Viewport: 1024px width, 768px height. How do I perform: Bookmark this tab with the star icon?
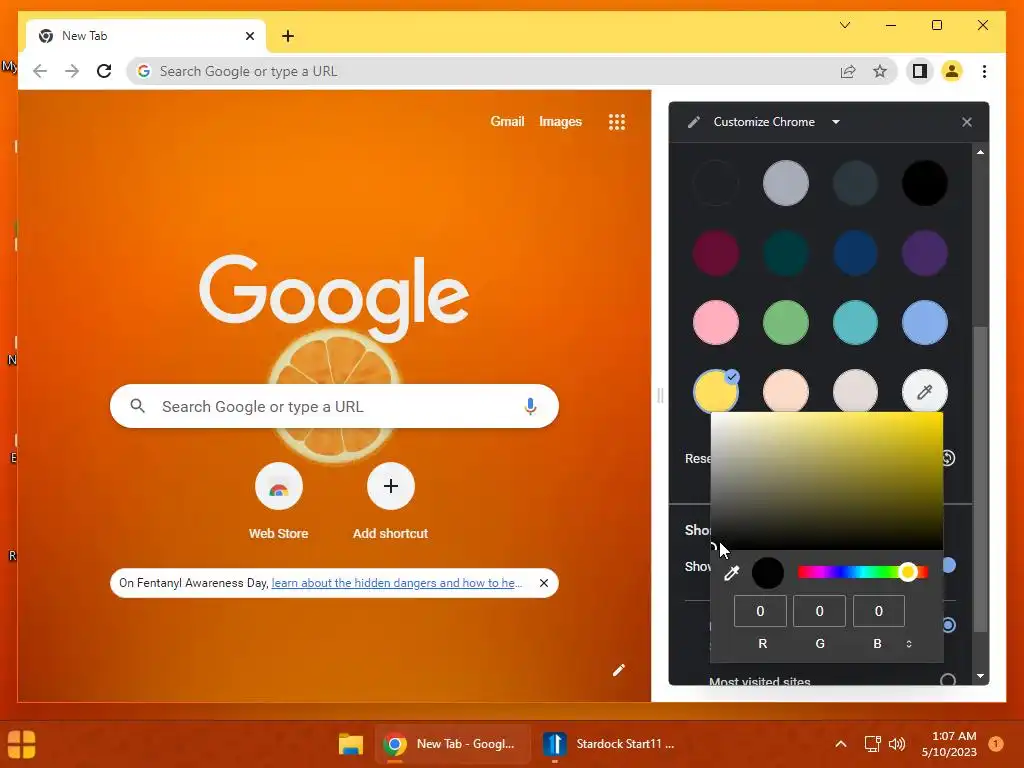tap(880, 71)
